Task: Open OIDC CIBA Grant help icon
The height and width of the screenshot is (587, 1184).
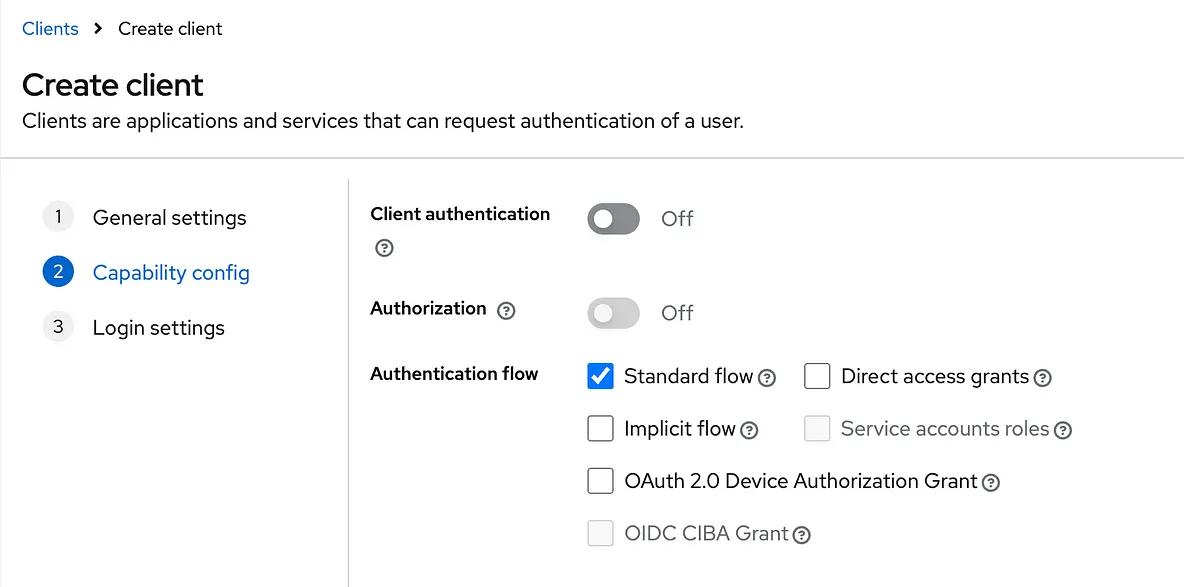Action: [x=803, y=536]
